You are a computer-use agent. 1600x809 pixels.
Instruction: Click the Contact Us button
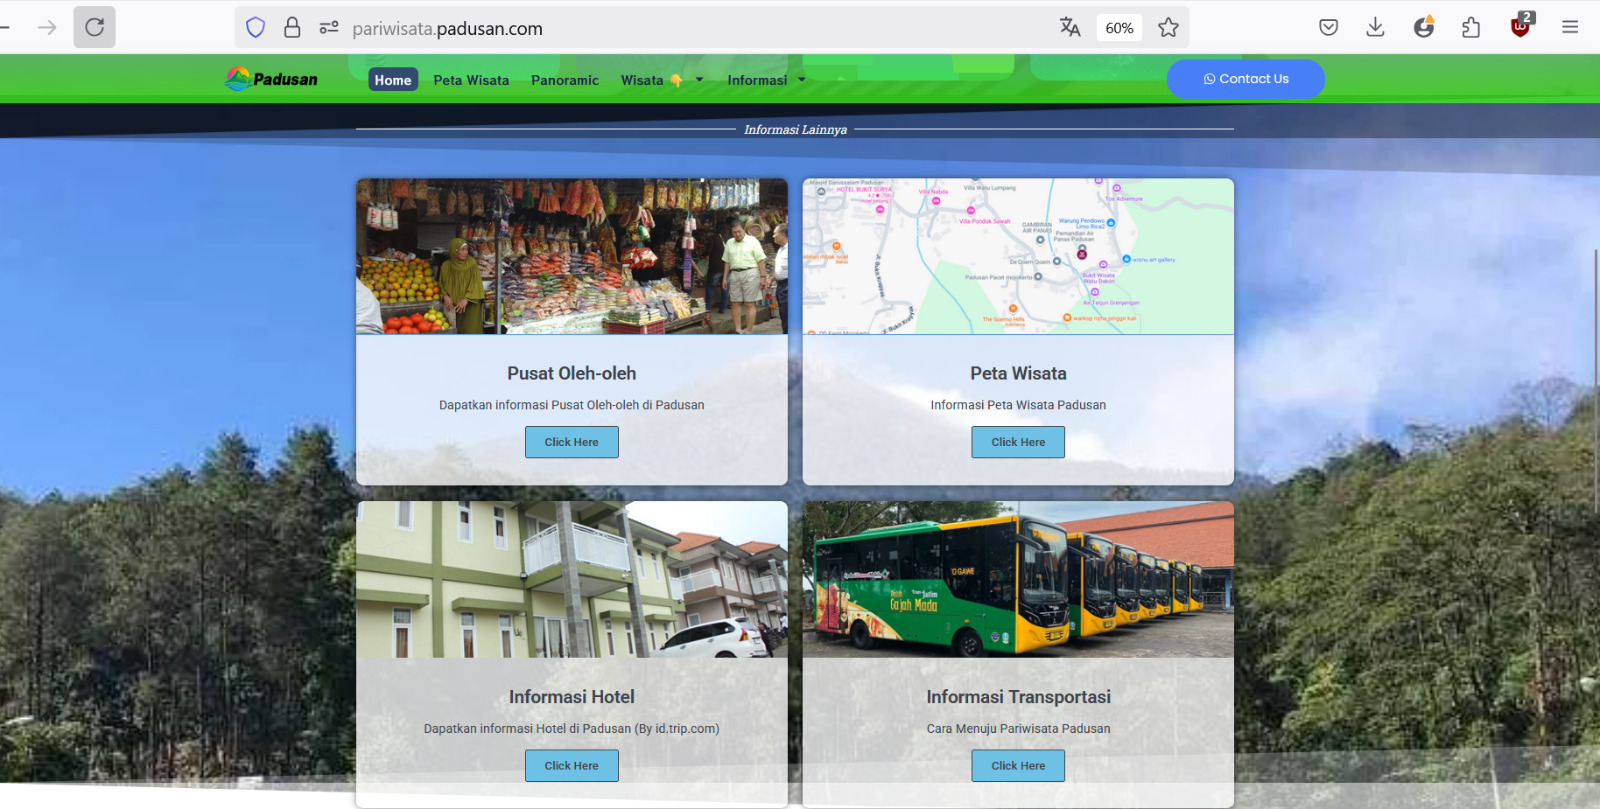click(x=1246, y=79)
